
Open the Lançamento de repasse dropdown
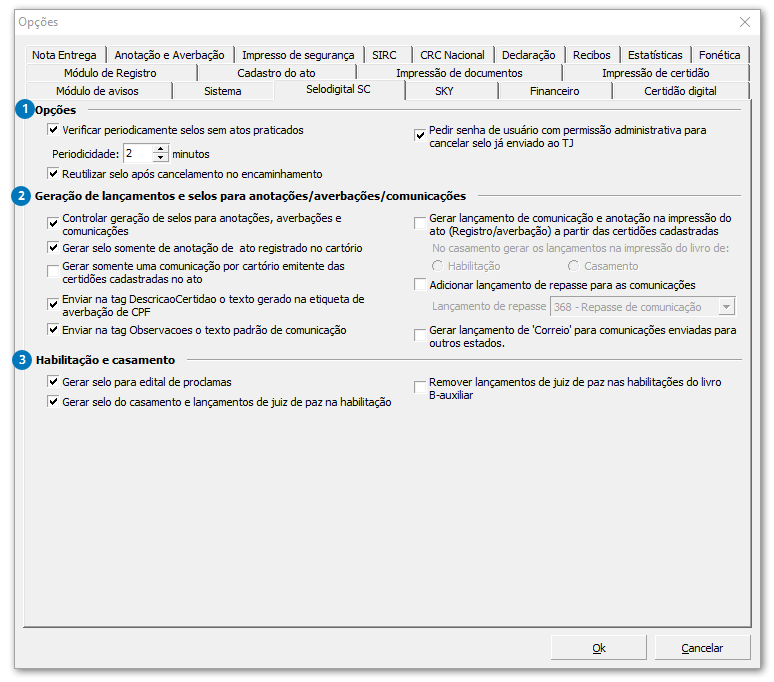click(x=726, y=307)
